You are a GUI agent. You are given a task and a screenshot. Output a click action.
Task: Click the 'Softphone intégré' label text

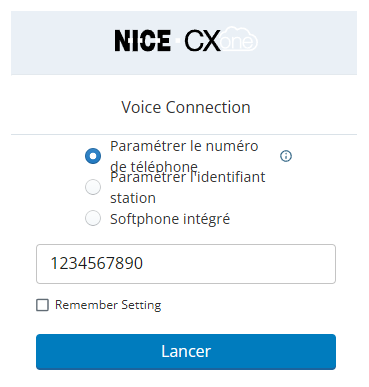pyautogui.click(x=170, y=219)
